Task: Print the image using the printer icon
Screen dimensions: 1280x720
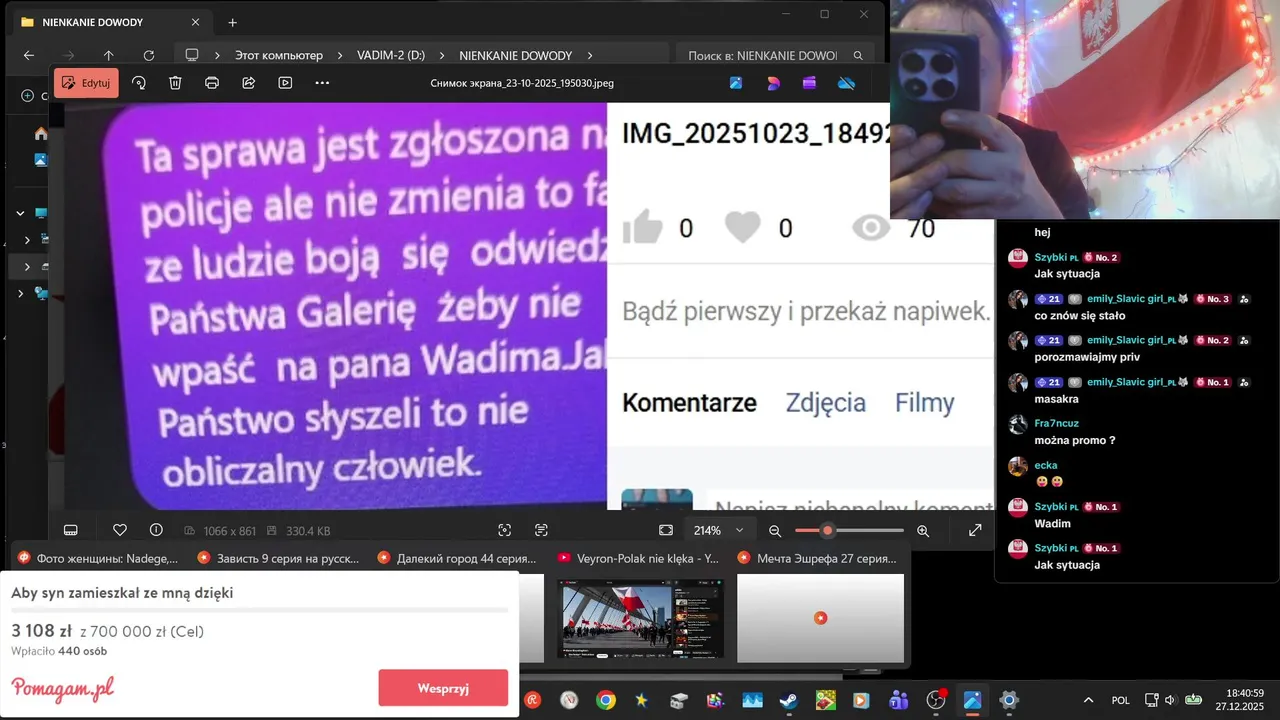Action: [212, 83]
